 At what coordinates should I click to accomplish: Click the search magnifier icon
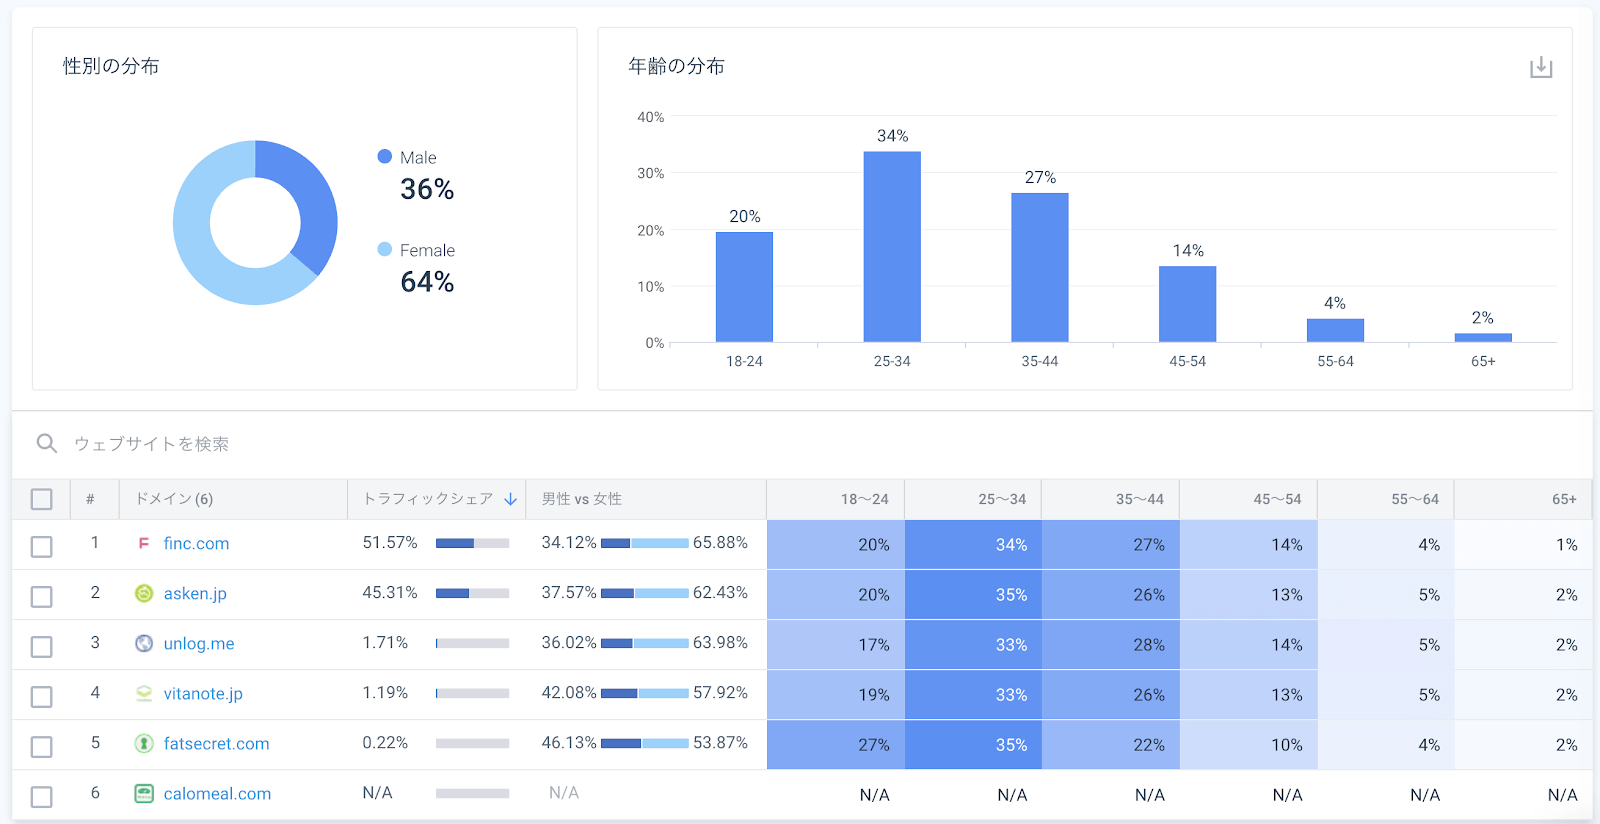(47, 443)
